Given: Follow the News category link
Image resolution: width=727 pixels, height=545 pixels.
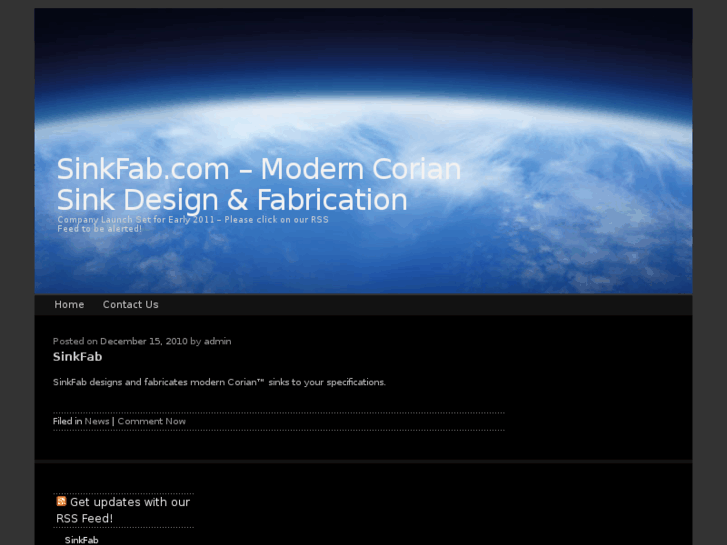Looking at the screenshot, I should tap(97, 421).
